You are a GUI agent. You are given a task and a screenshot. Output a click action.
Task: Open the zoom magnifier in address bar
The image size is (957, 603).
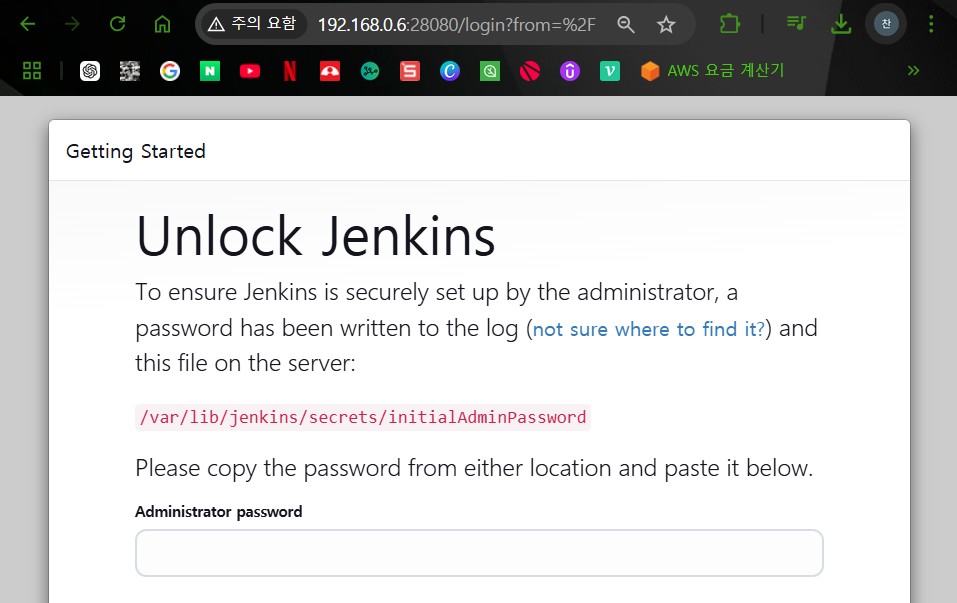(x=626, y=24)
